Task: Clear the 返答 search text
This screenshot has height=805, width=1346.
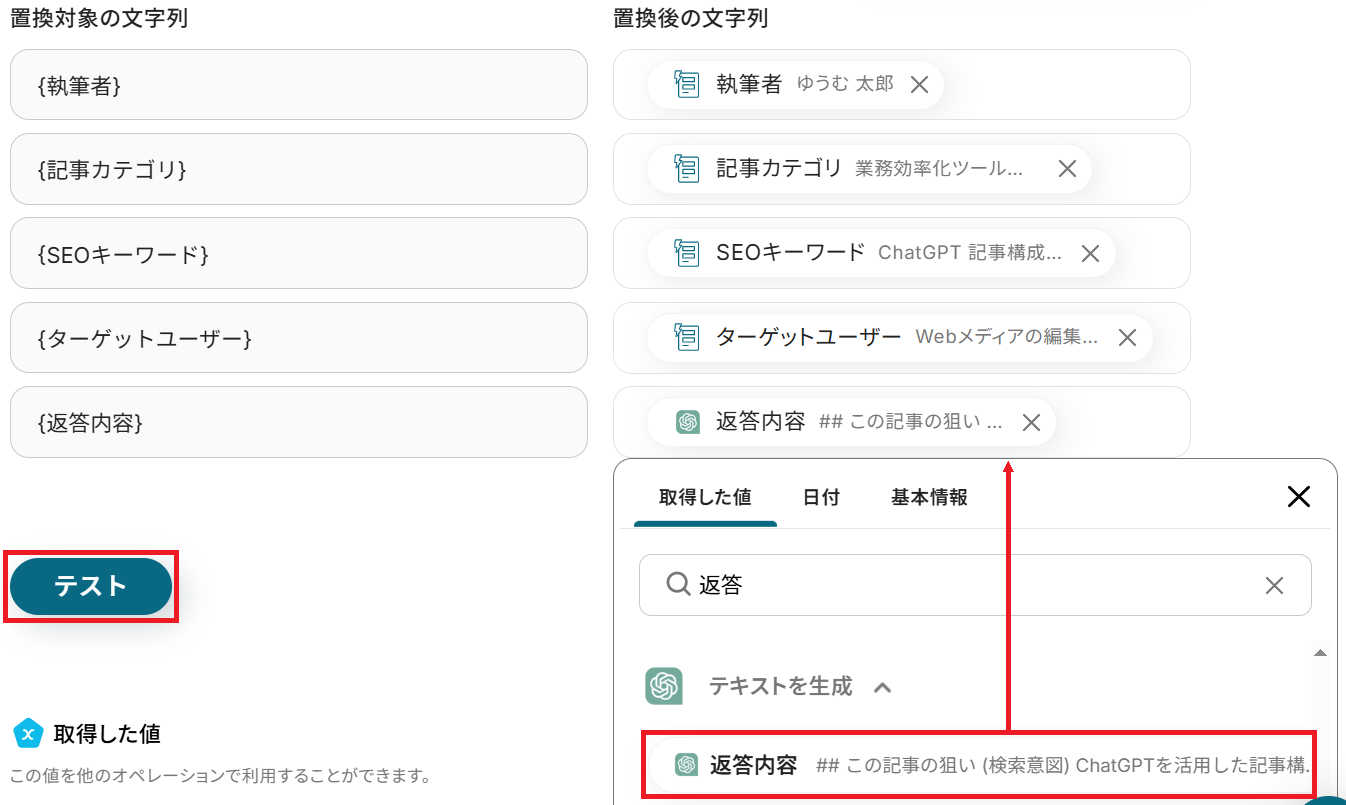Action: pos(1274,585)
